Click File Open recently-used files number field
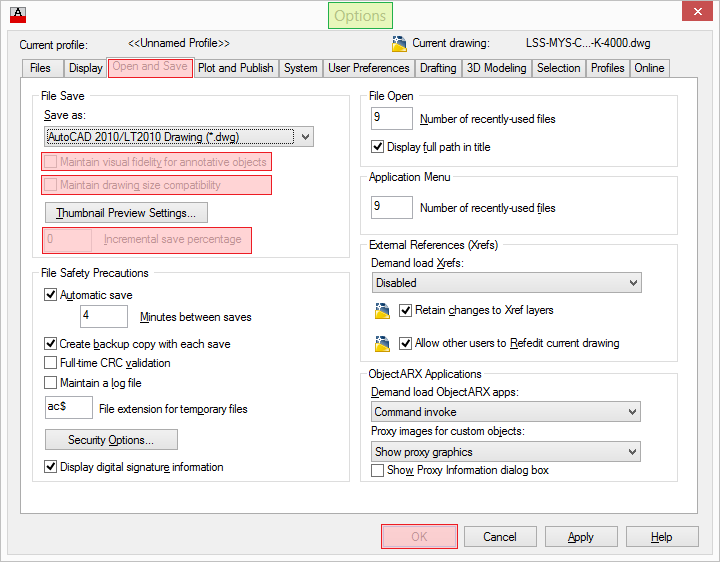Screen dimensions: 720x562 [392, 118]
